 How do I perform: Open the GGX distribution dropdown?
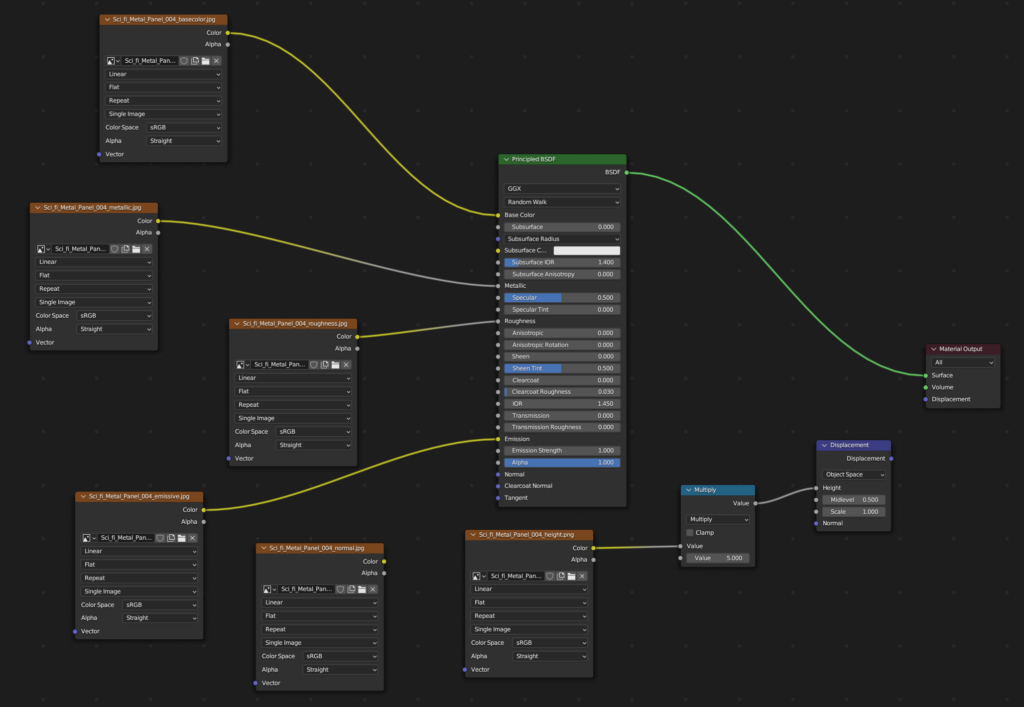click(562, 188)
